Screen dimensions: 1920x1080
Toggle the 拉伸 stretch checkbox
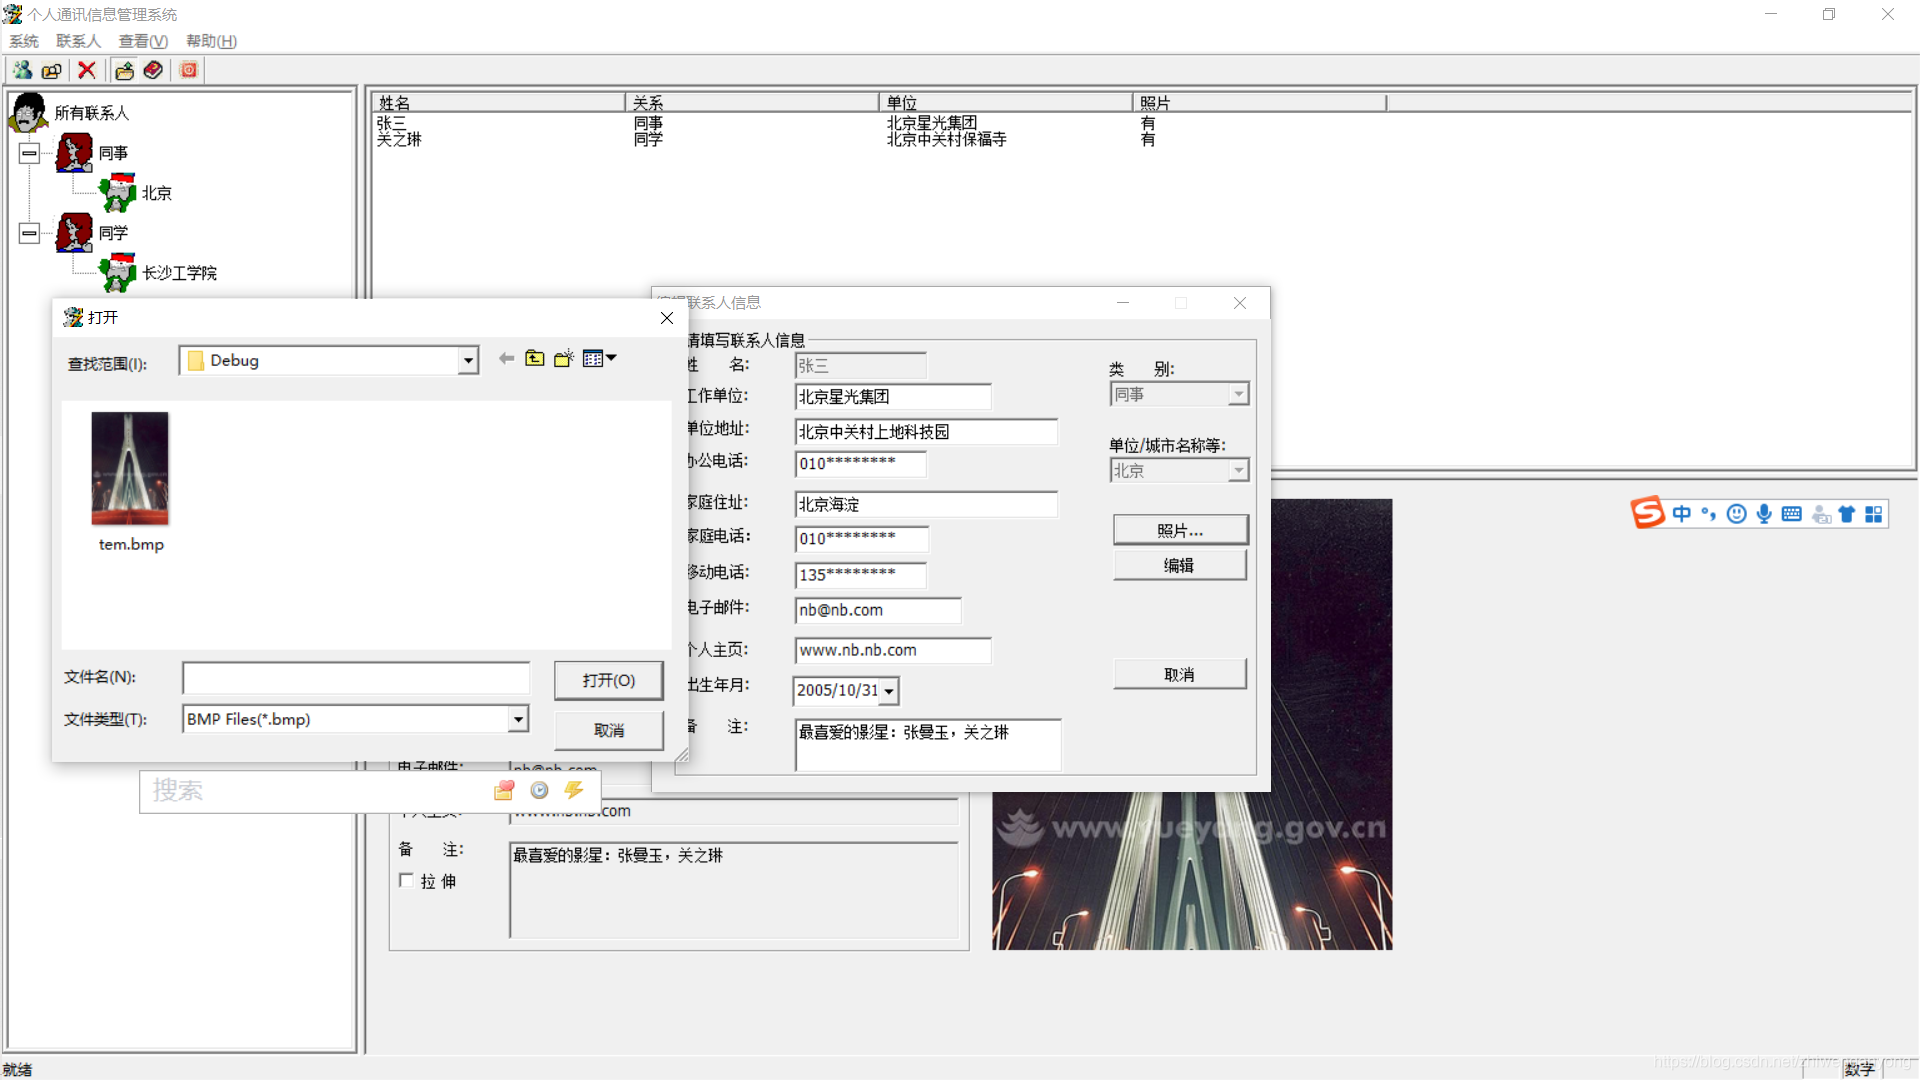click(406, 881)
